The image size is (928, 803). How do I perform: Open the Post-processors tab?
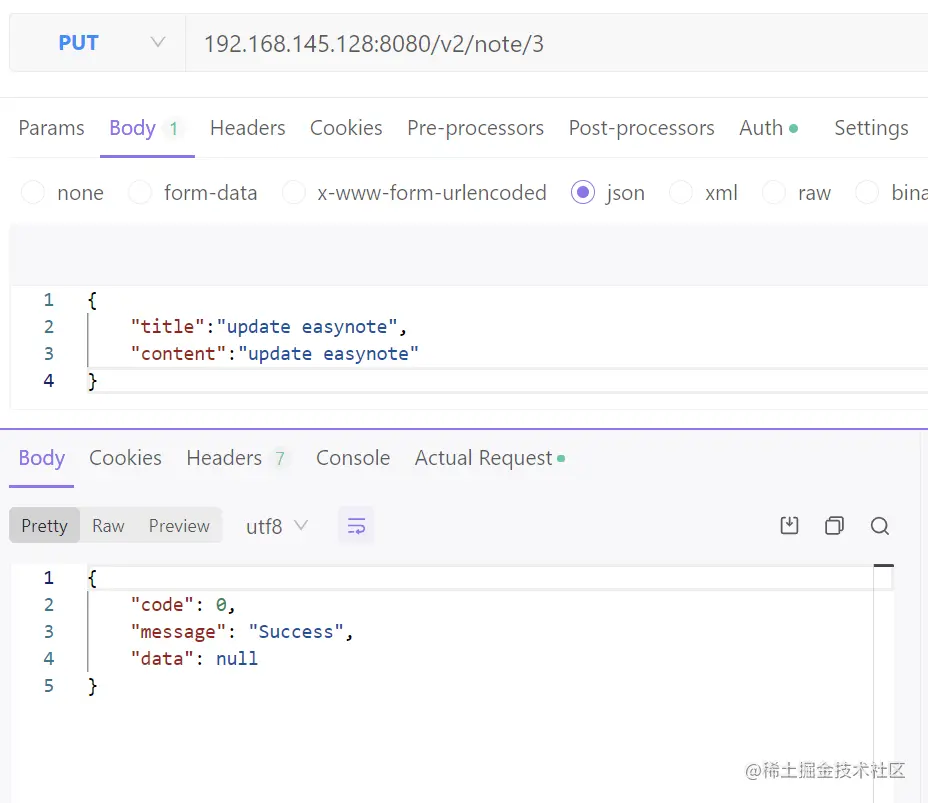pyautogui.click(x=641, y=128)
